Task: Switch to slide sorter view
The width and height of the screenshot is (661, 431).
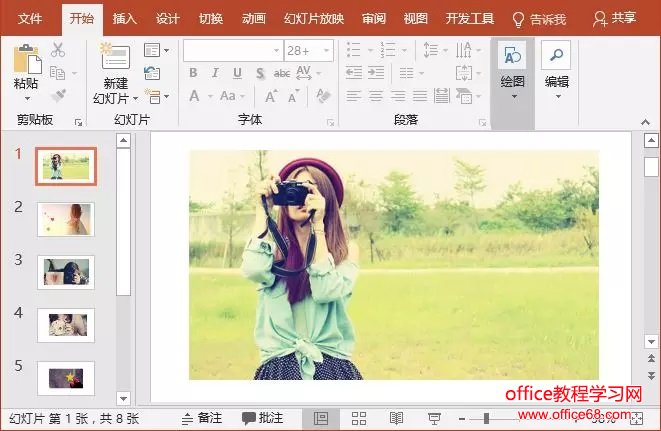Action: (x=359, y=418)
